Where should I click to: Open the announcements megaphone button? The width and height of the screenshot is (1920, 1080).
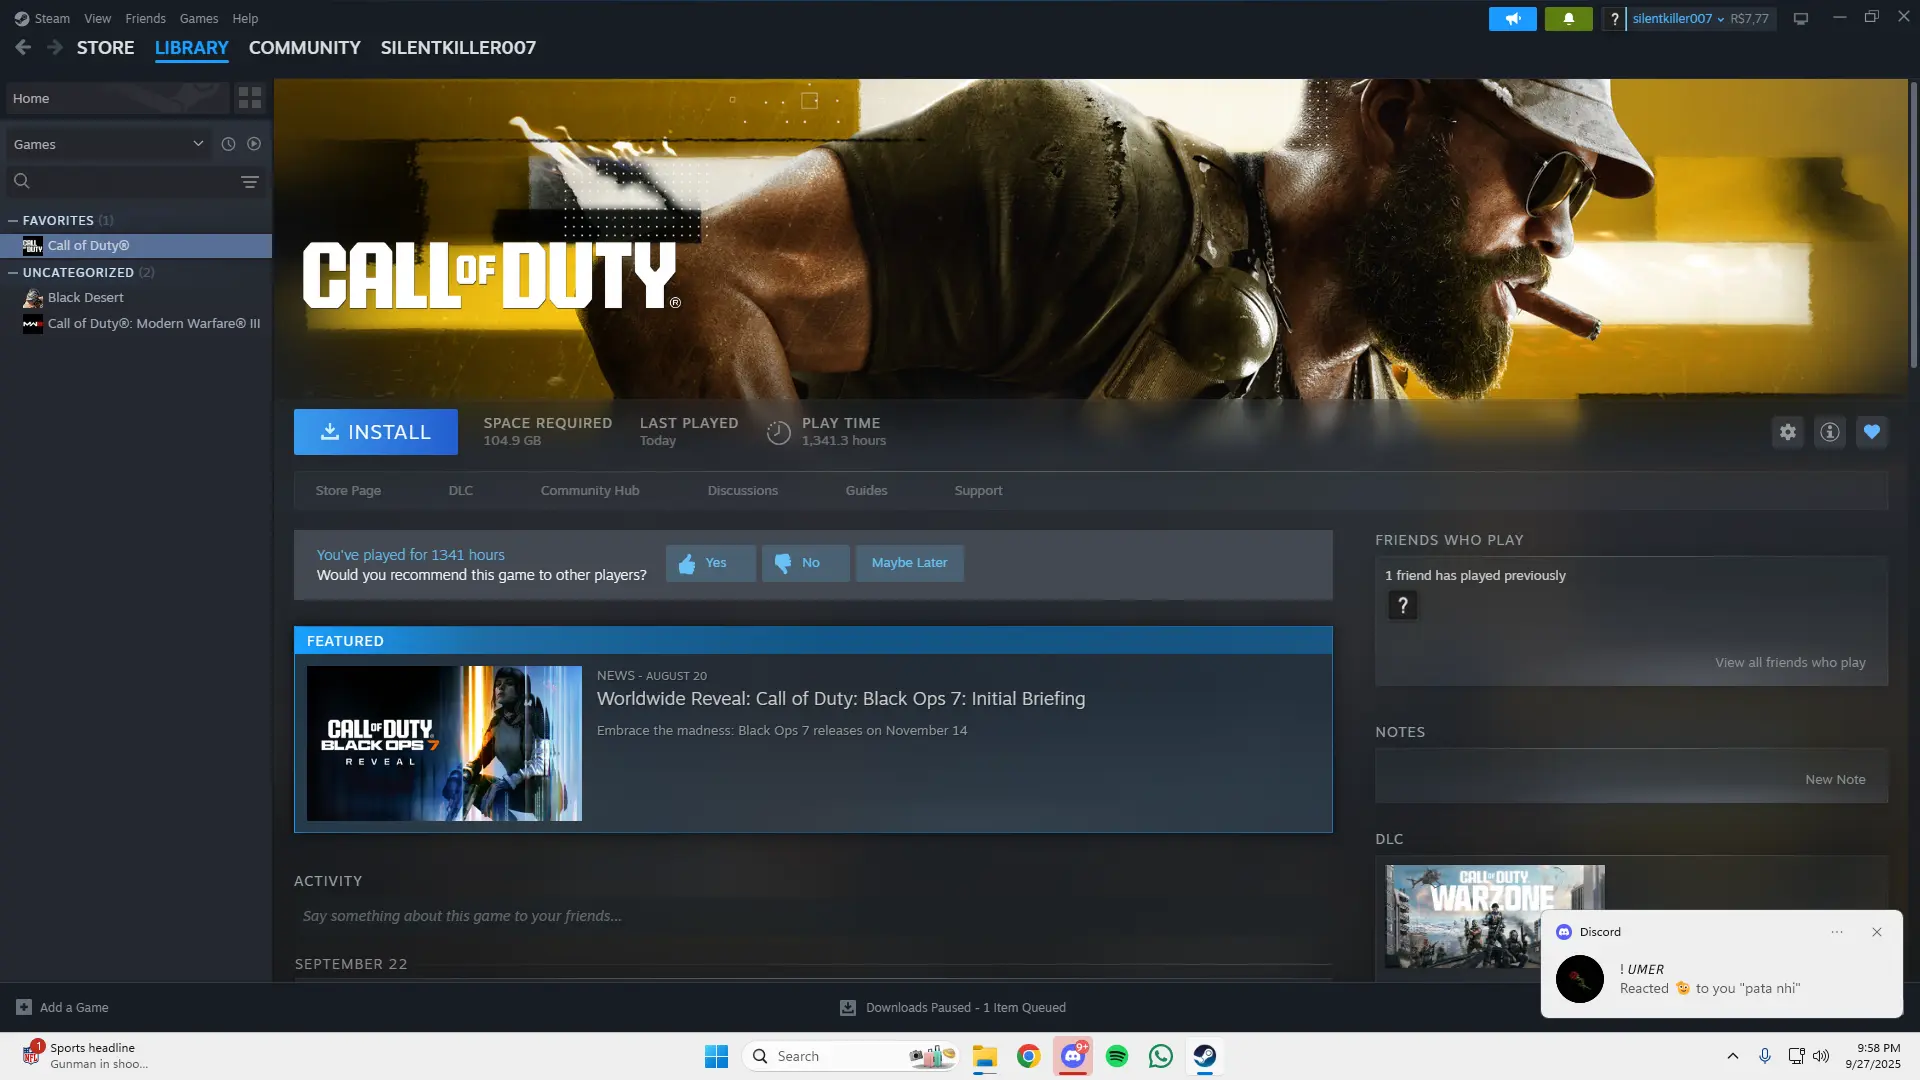pyautogui.click(x=1512, y=19)
